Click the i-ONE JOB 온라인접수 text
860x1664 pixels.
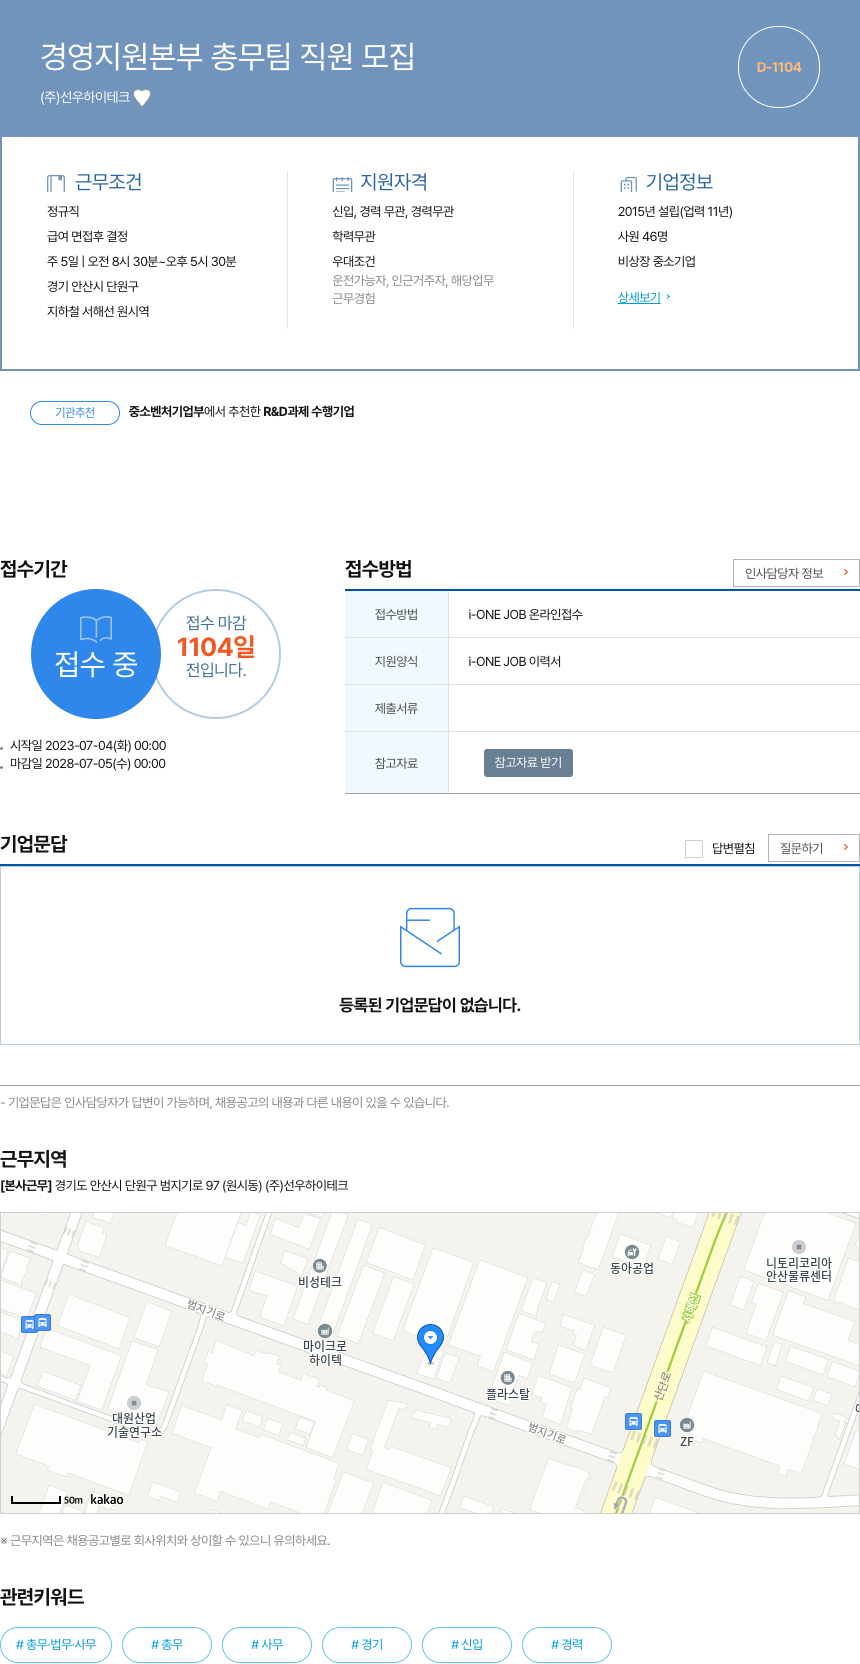point(525,614)
